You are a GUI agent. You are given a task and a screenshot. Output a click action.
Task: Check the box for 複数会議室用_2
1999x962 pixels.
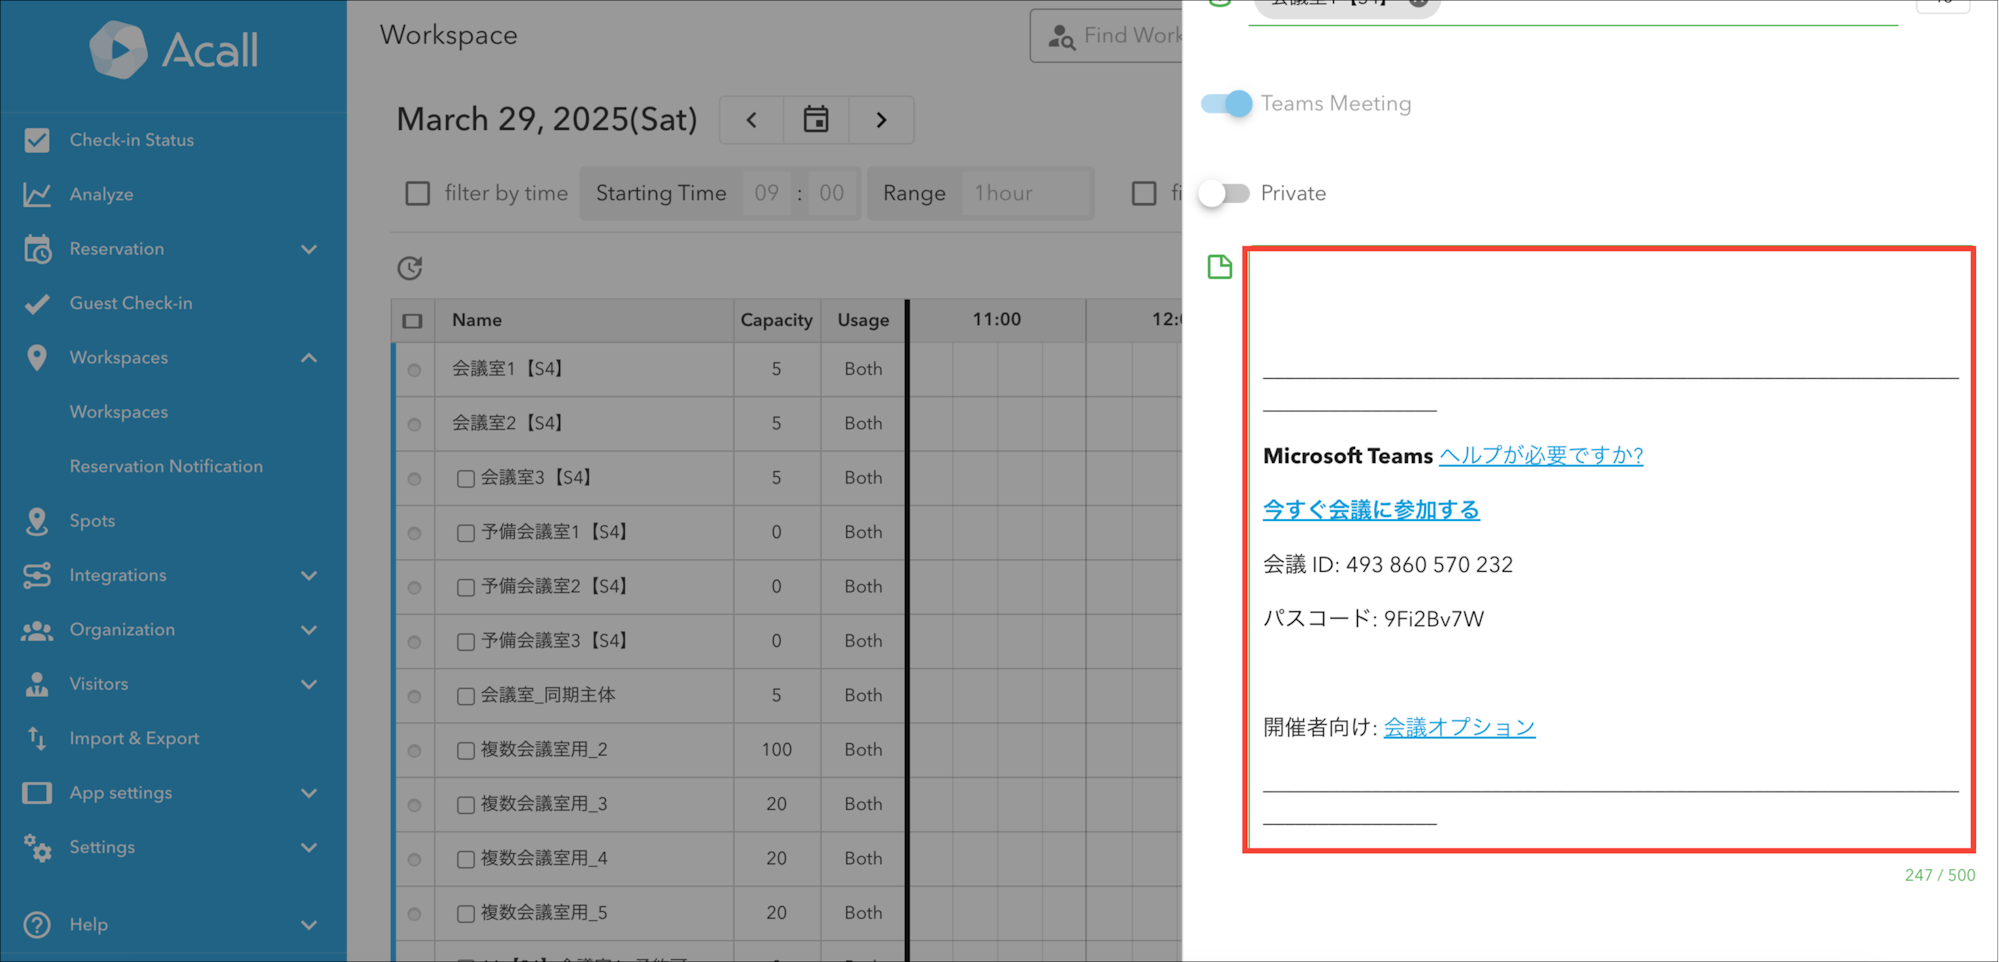pos(465,750)
